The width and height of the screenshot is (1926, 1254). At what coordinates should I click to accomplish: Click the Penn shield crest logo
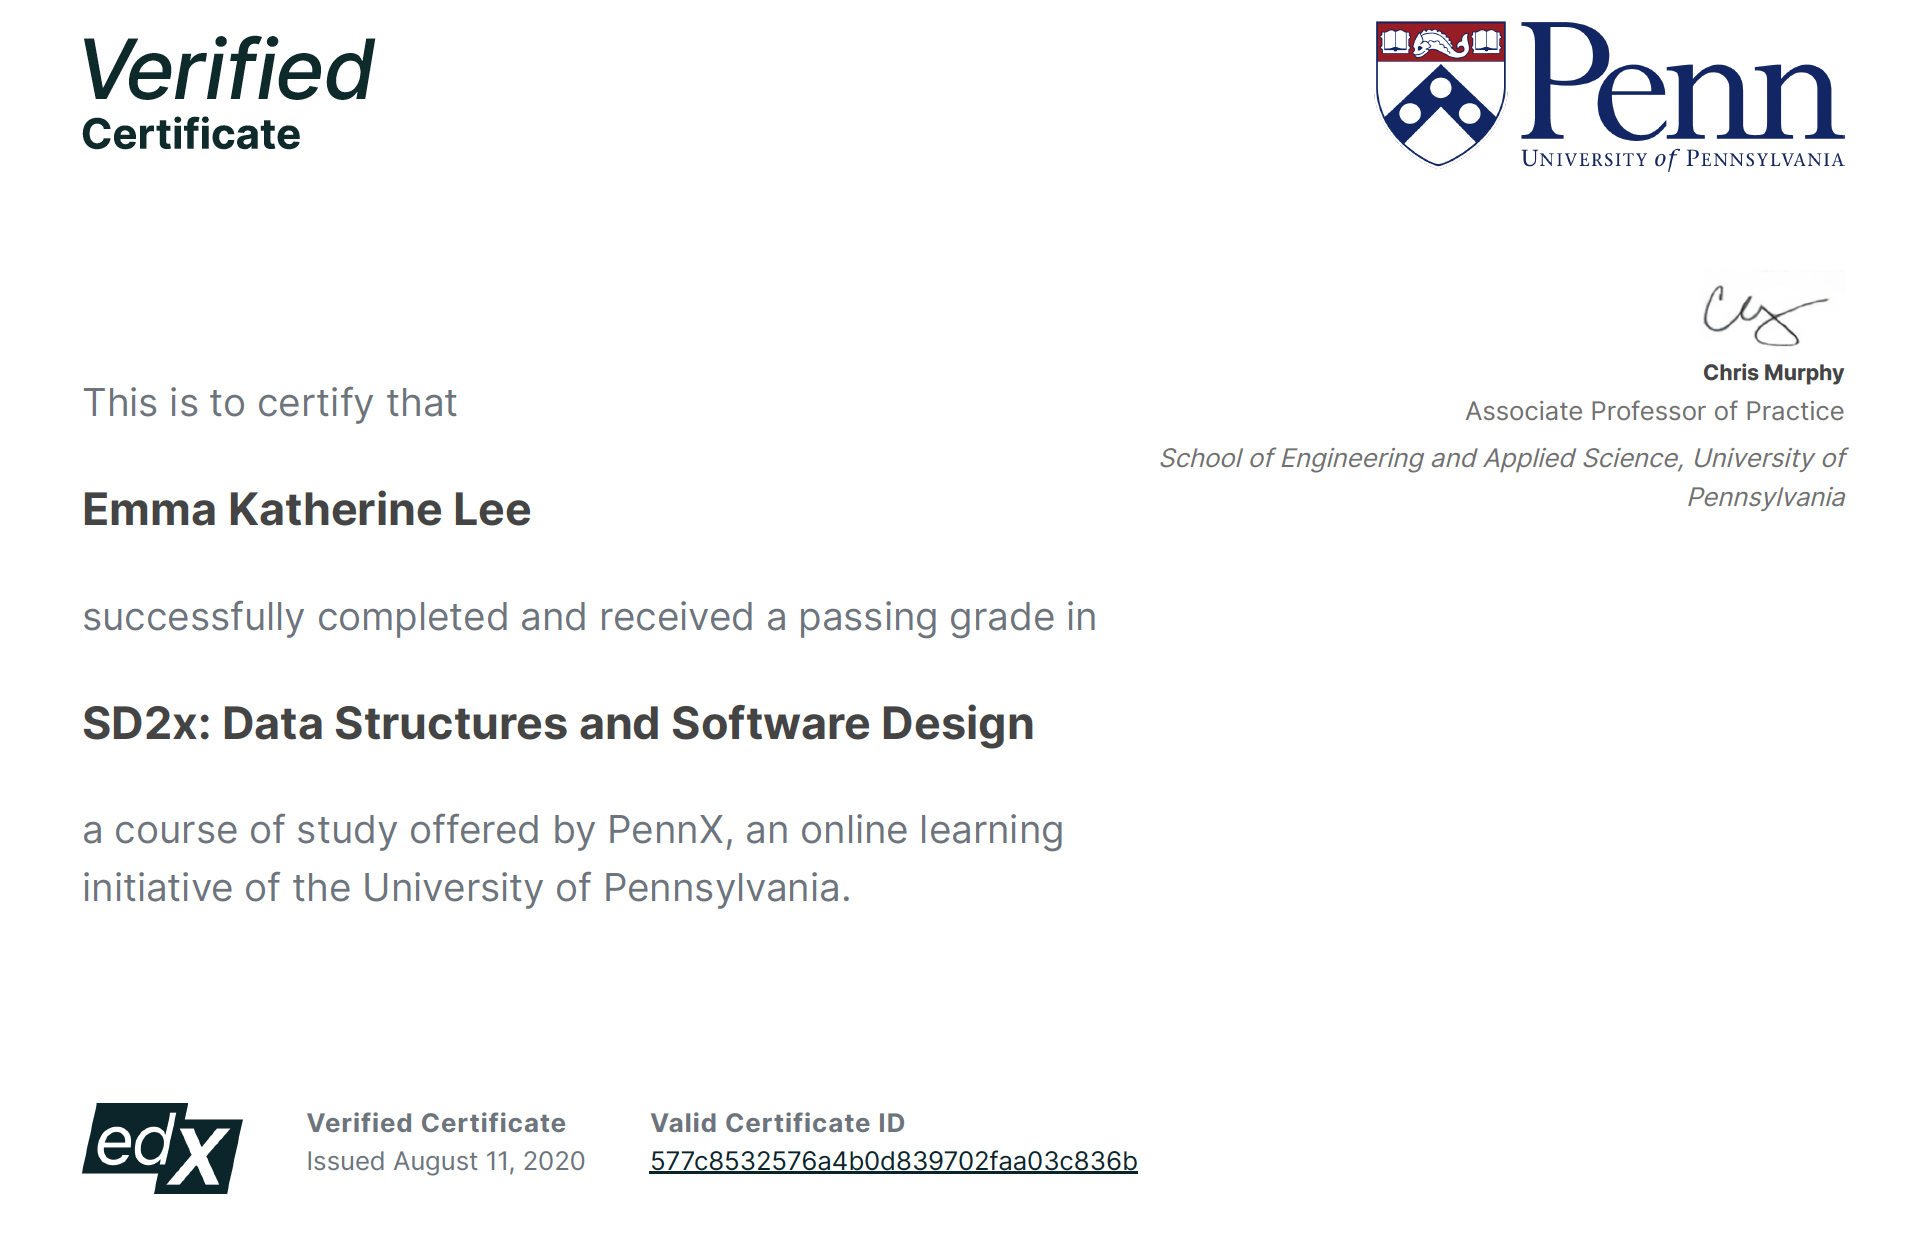[1440, 93]
